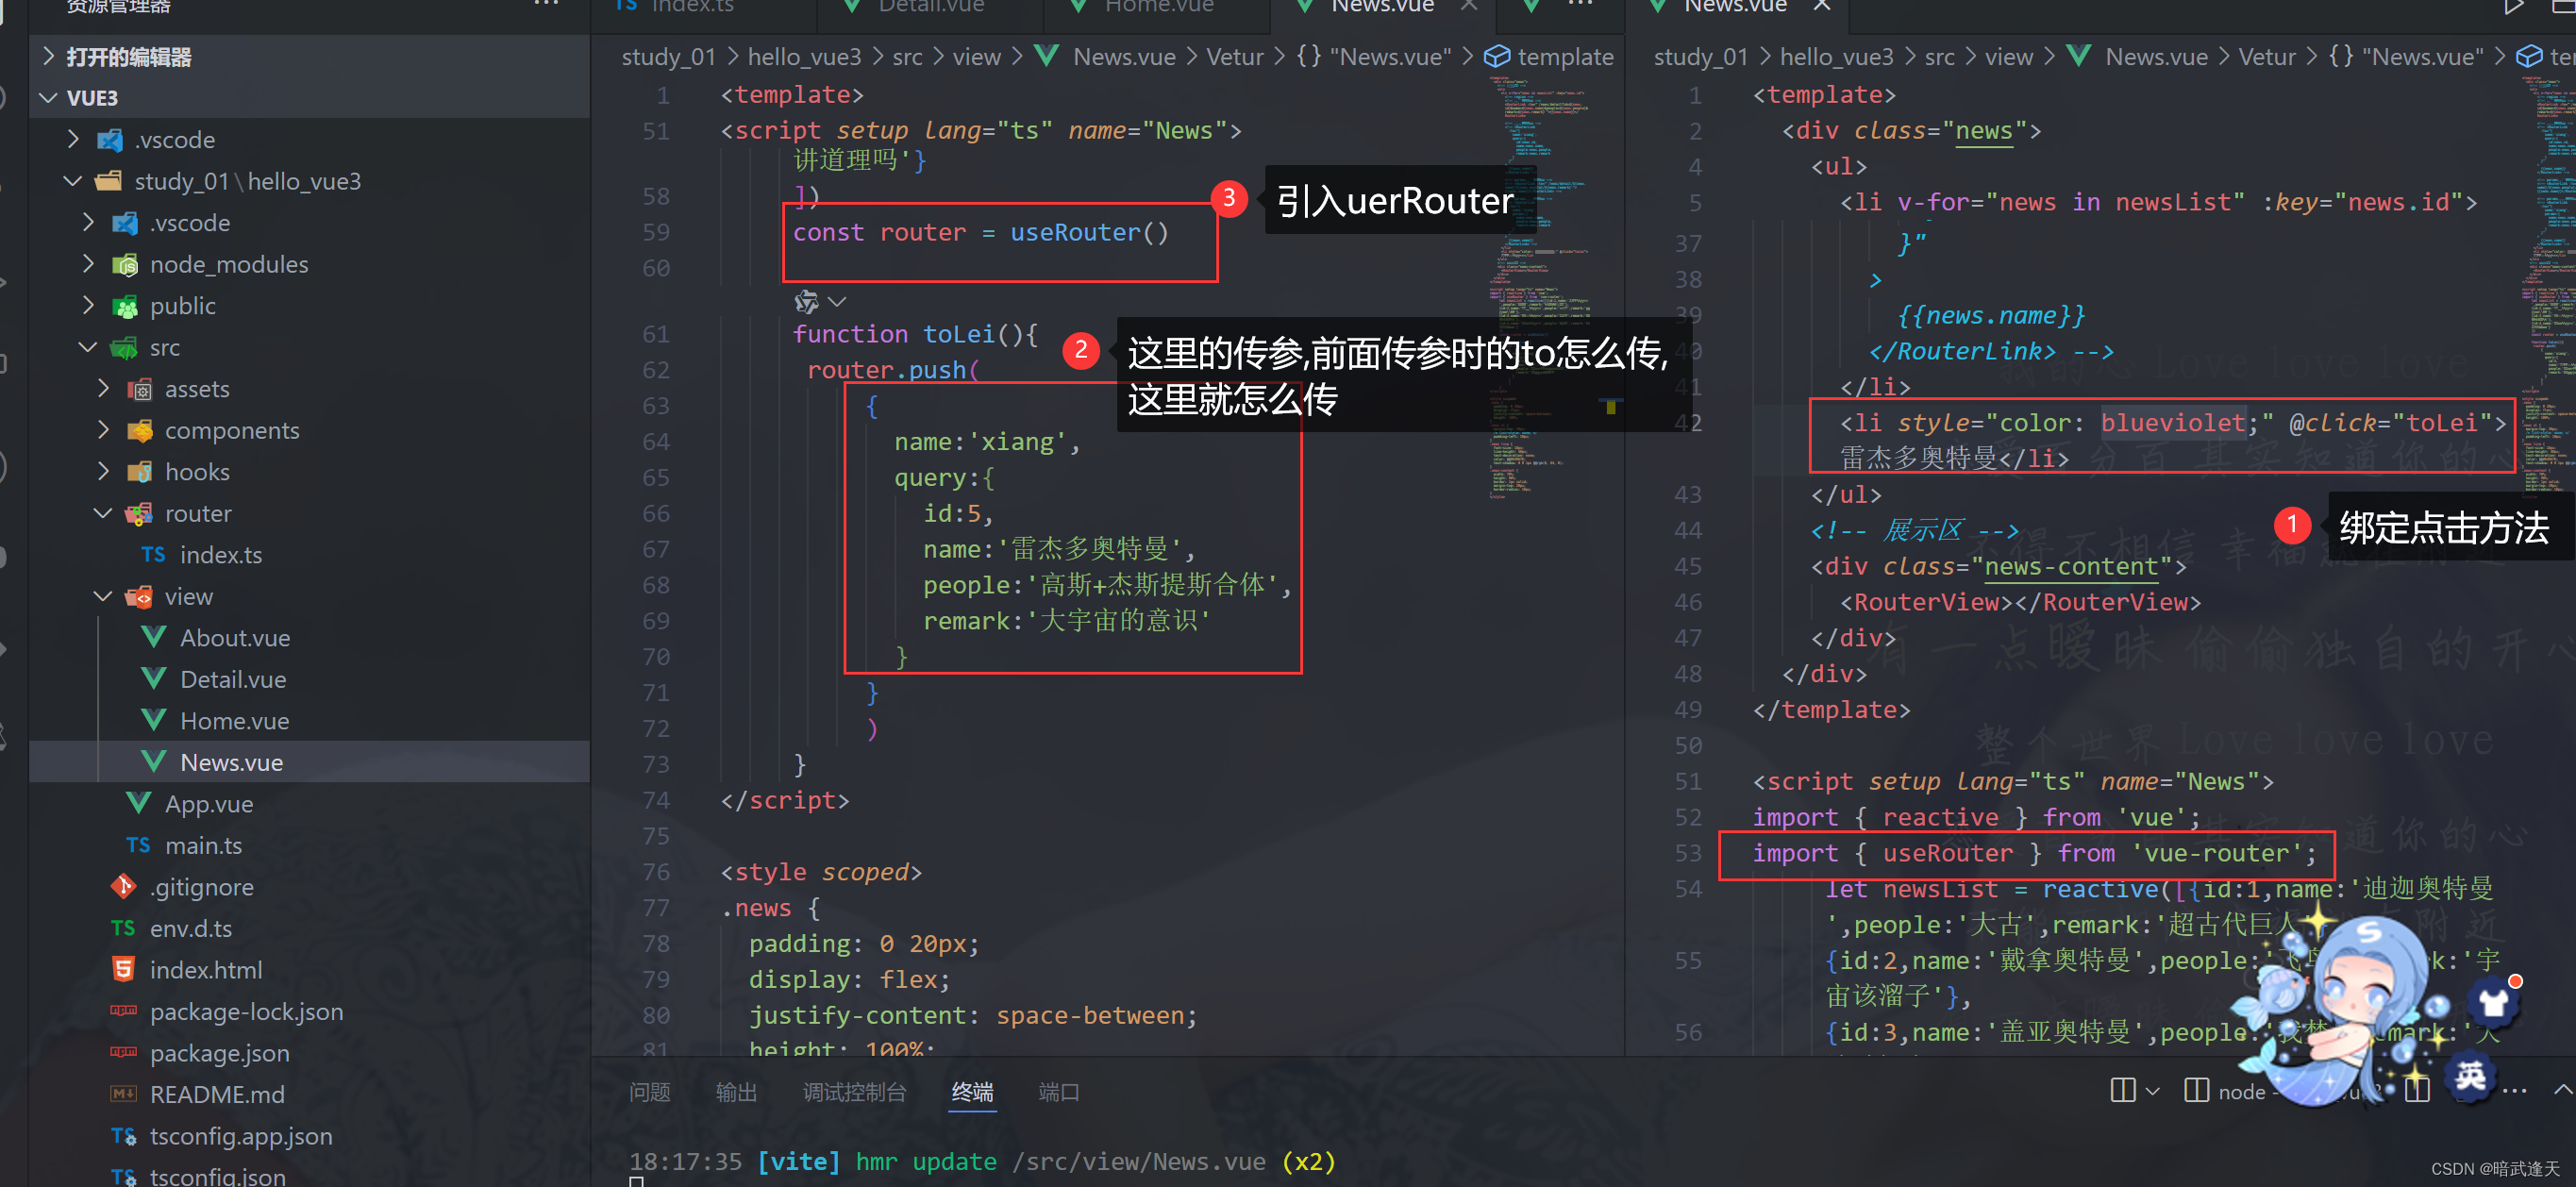
Task: Open .gitignore file
Action: click(201, 887)
